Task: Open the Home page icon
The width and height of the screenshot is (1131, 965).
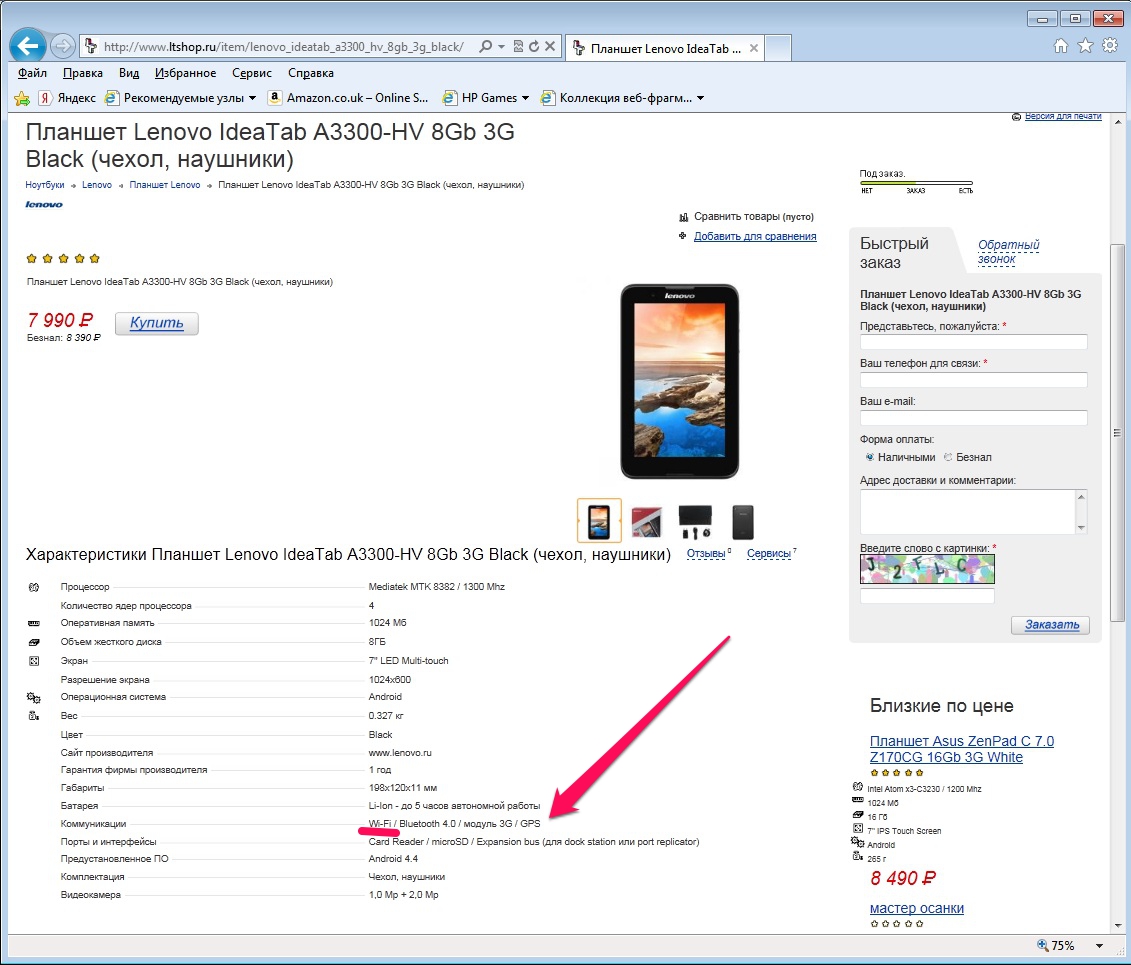Action: click(x=1060, y=46)
